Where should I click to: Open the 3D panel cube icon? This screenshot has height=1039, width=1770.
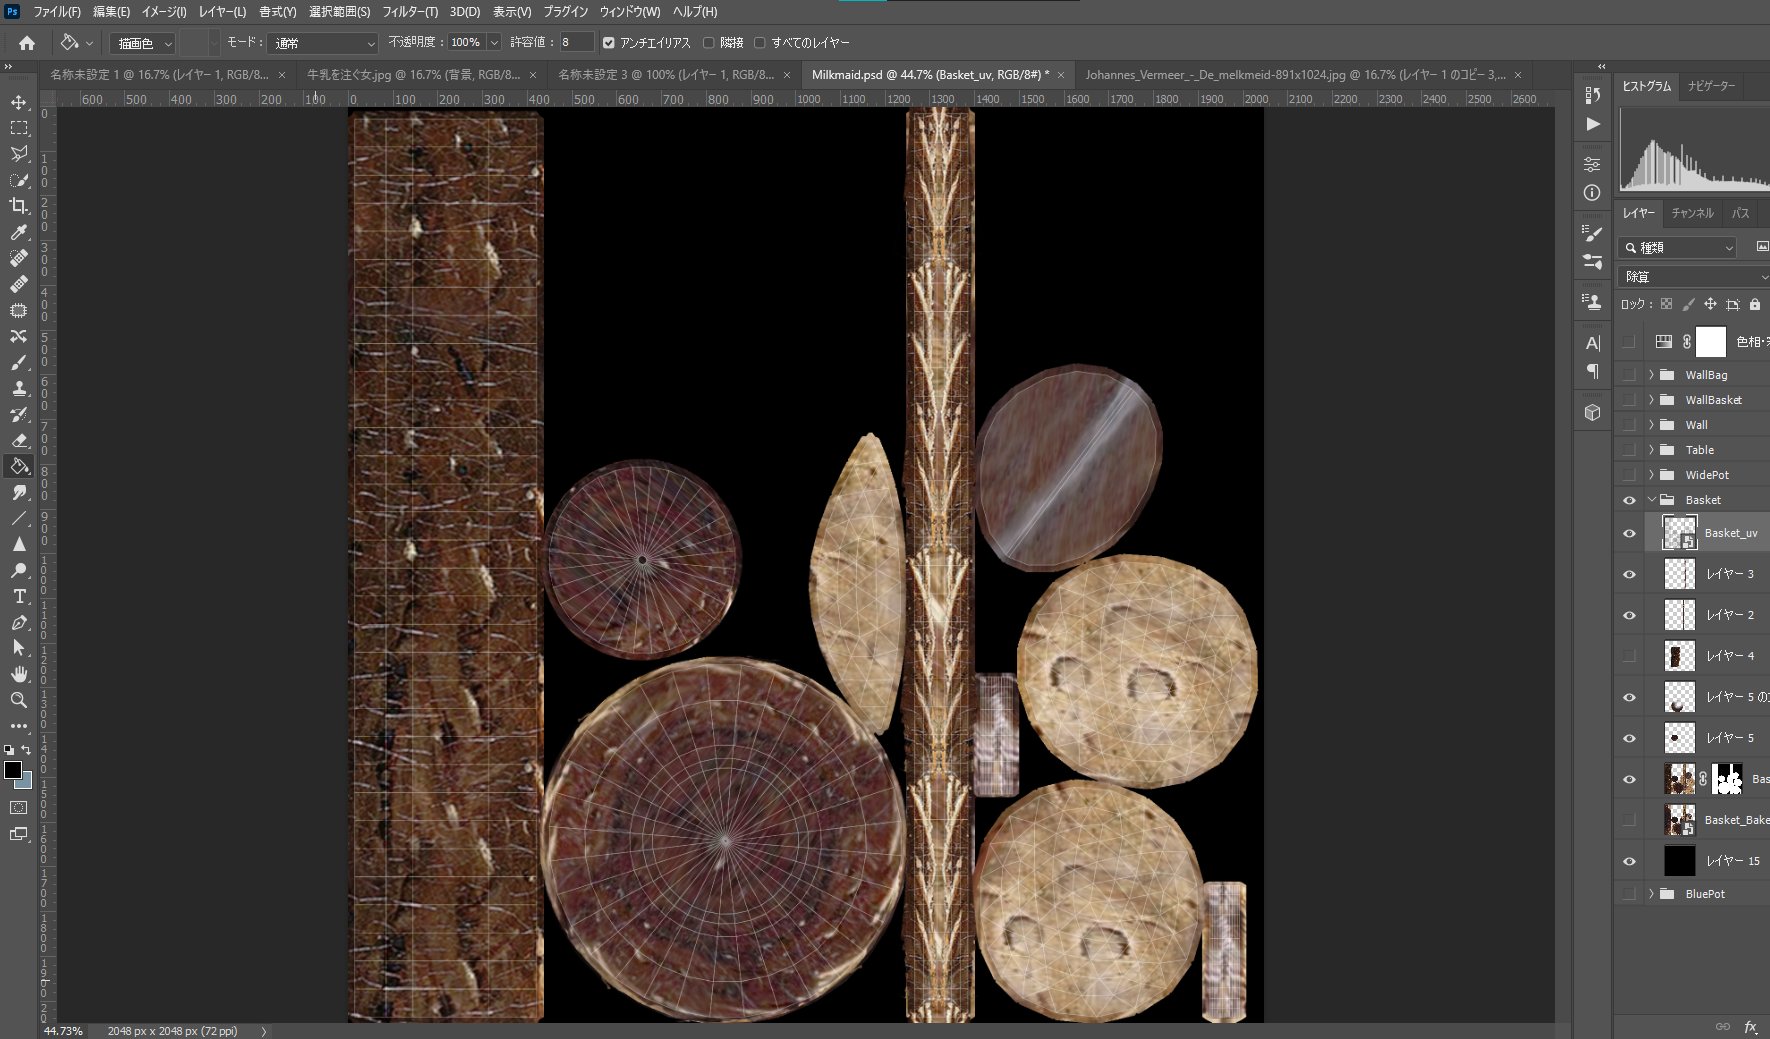pyautogui.click(x=1593, y=412)
